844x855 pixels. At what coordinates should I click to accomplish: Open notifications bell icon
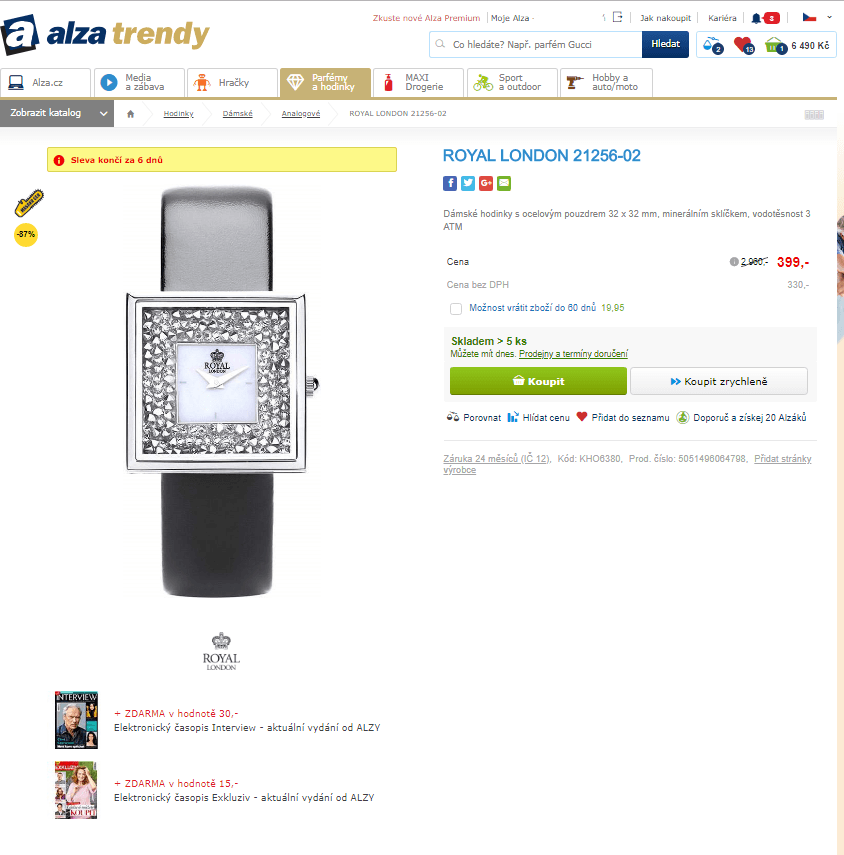pyautogui.click(x=756, y=19)
